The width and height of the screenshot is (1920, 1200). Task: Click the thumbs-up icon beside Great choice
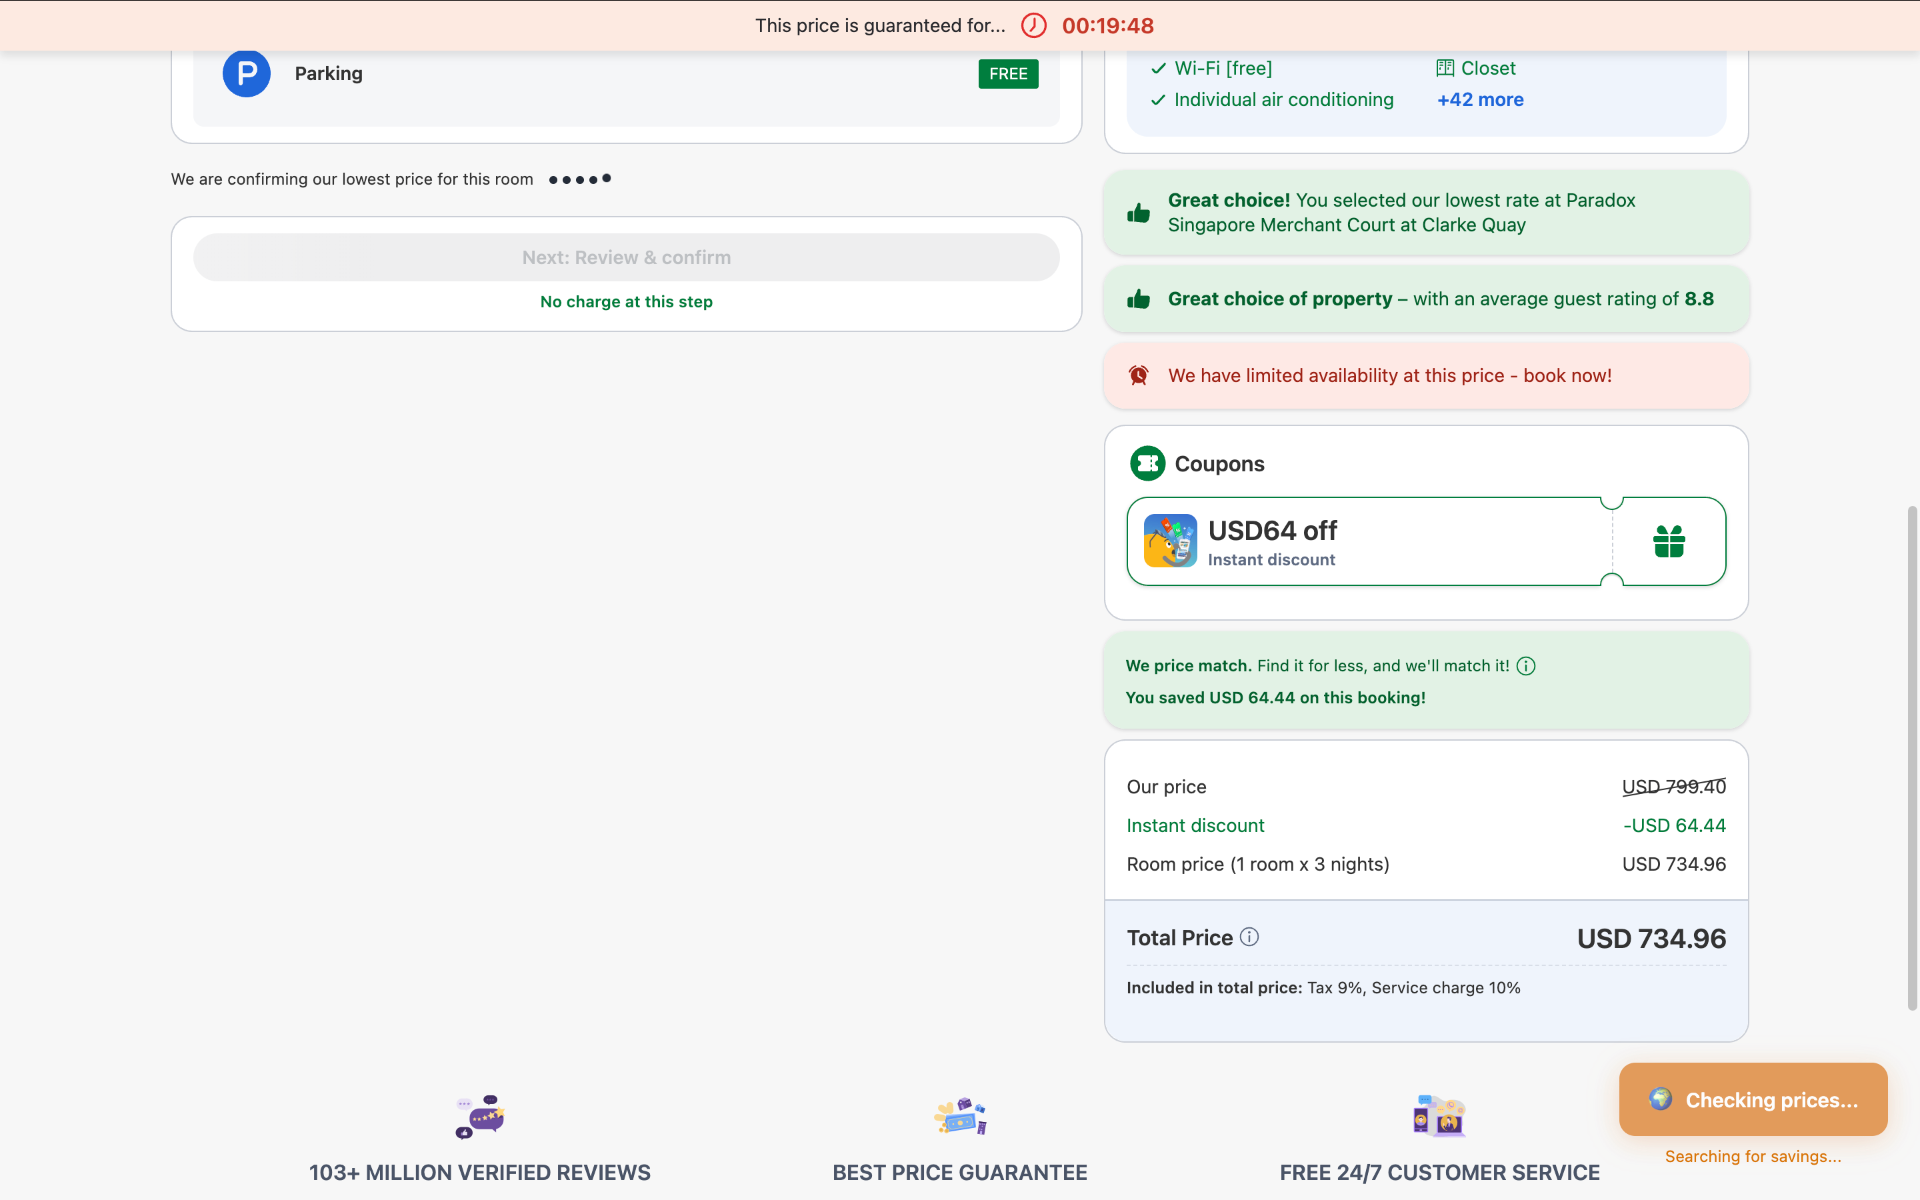pos(1138,213)
